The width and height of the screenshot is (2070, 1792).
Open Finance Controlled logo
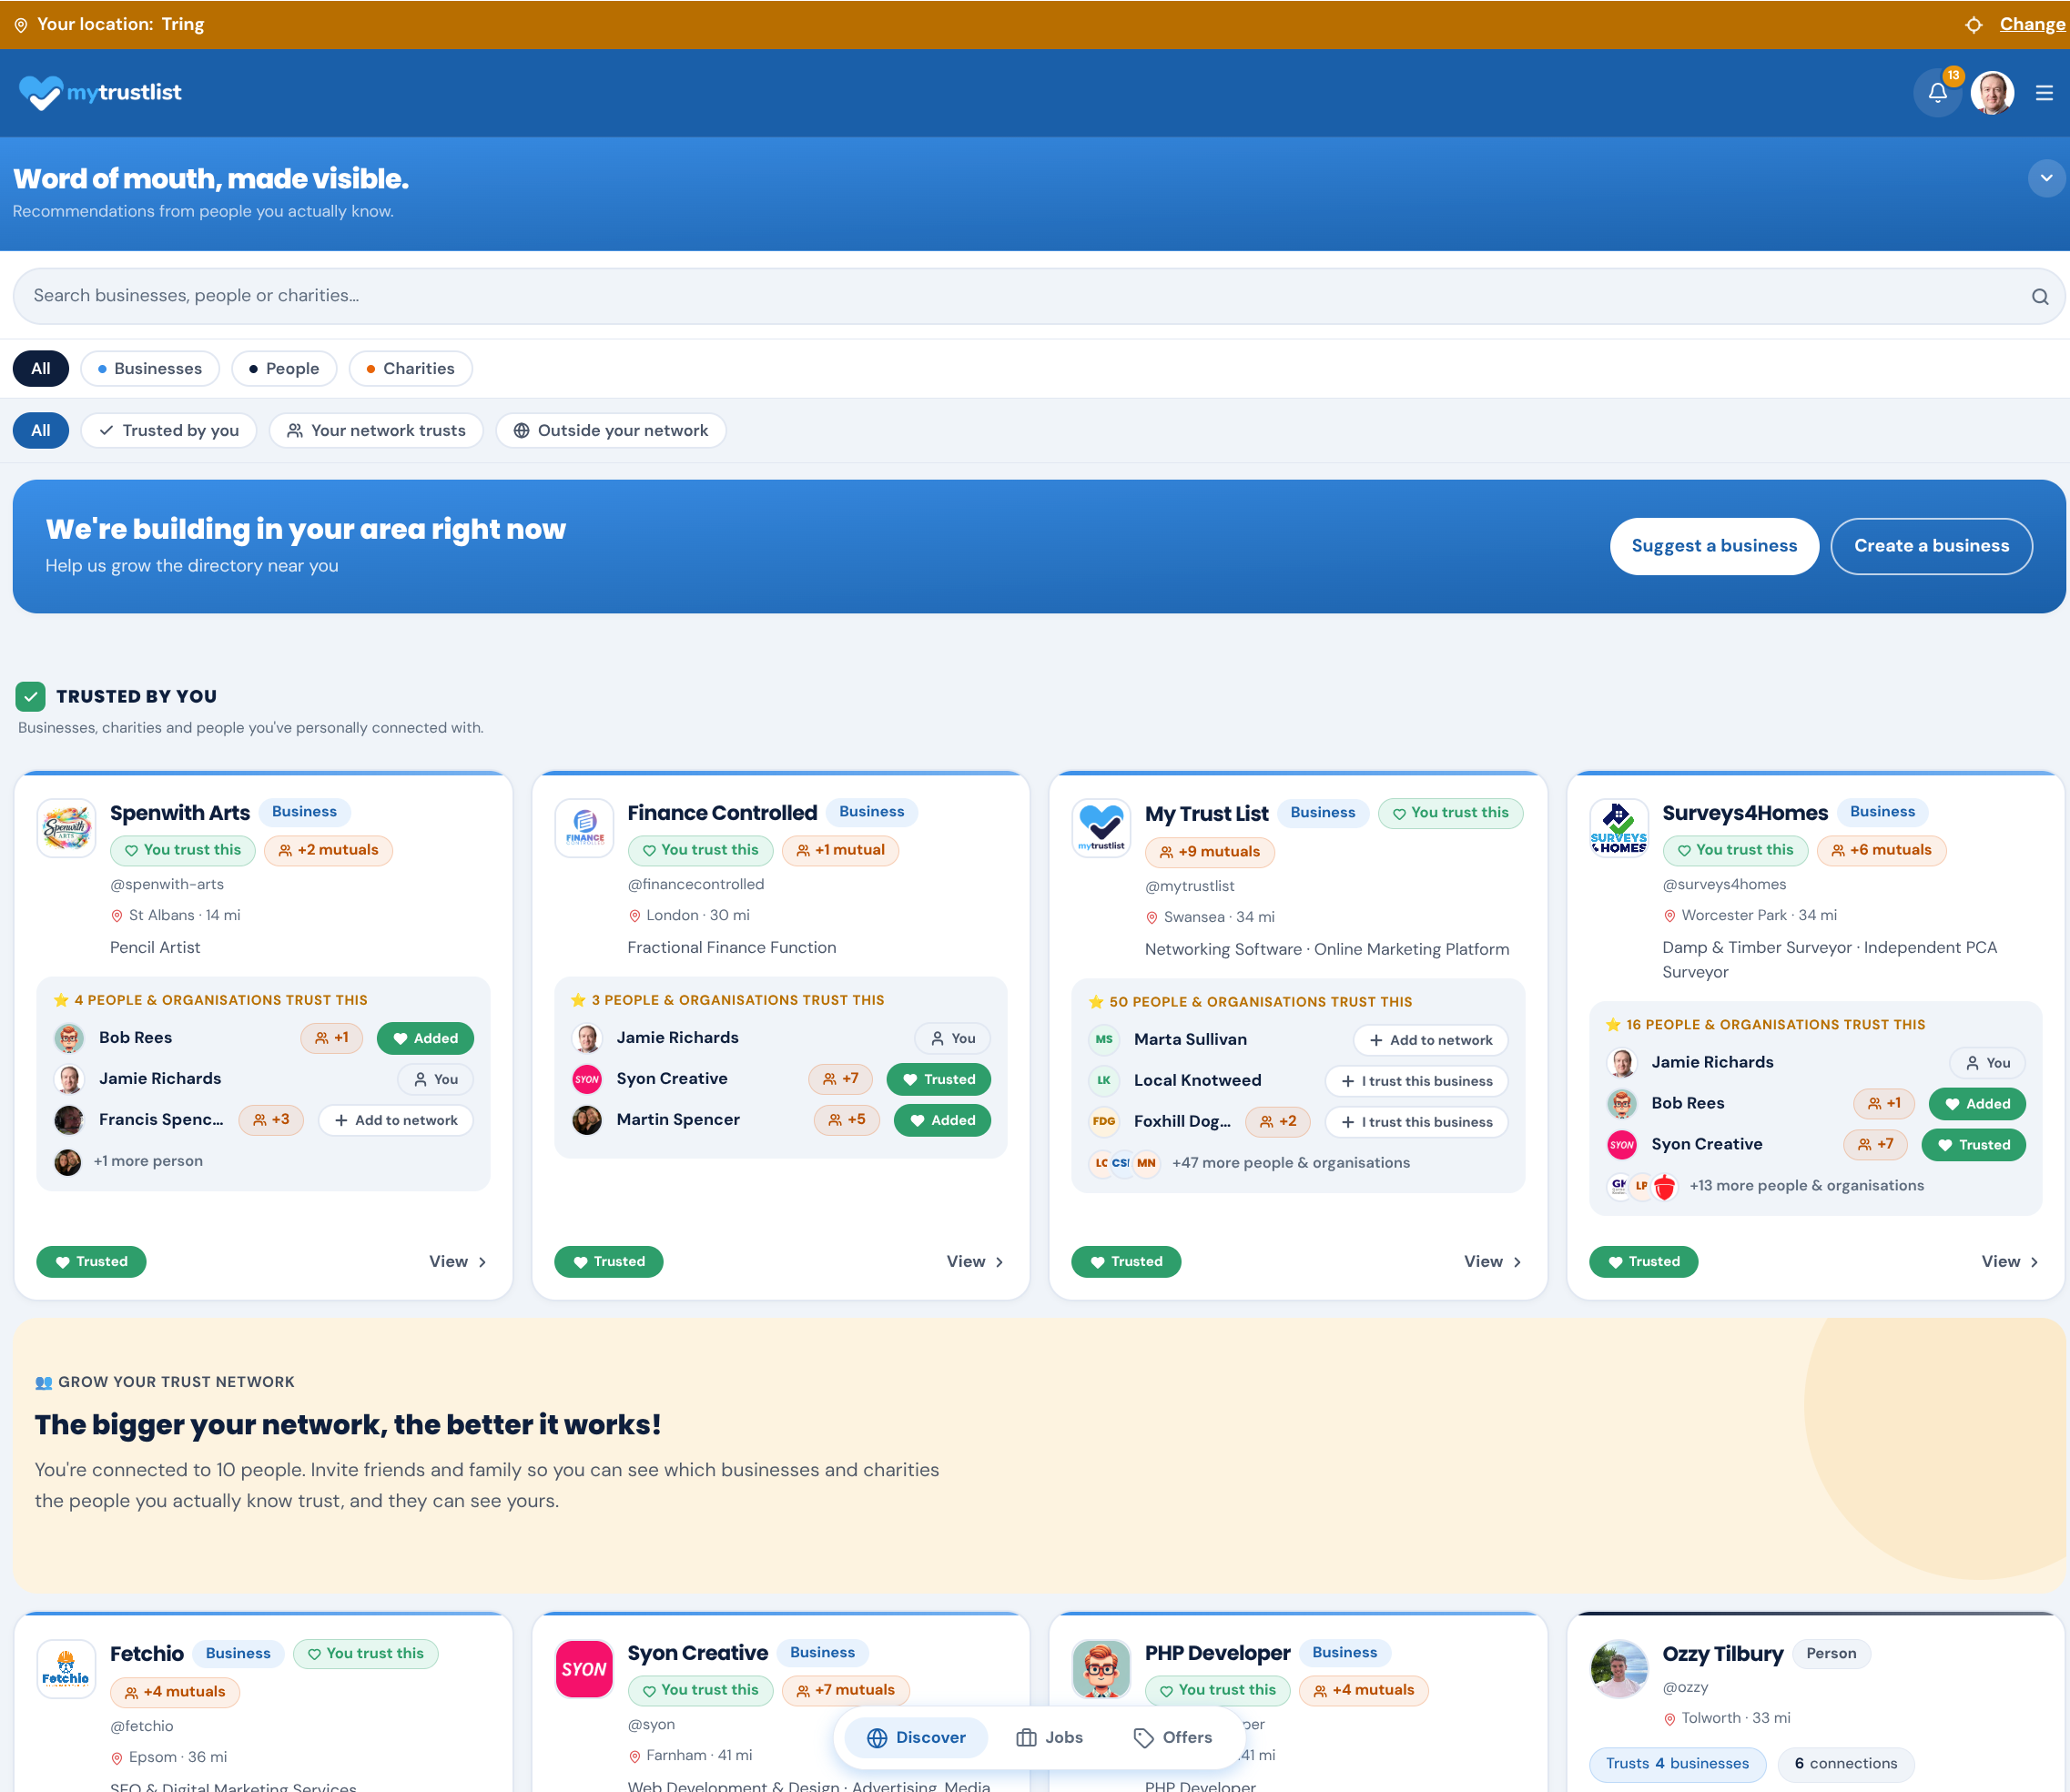(x=585, y=828)
